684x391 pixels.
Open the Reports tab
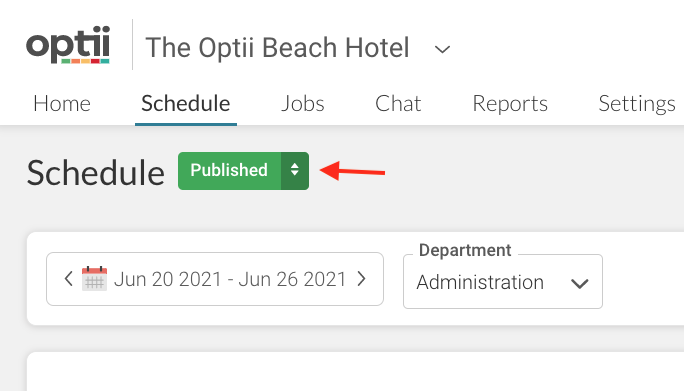tap(510, 104)
